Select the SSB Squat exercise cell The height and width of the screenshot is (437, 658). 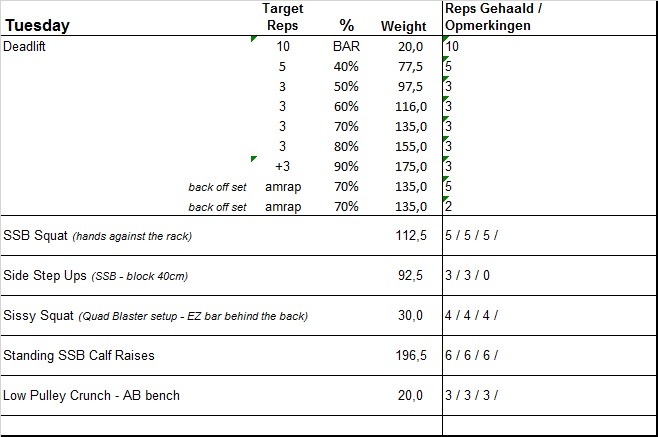coord(98,236)
